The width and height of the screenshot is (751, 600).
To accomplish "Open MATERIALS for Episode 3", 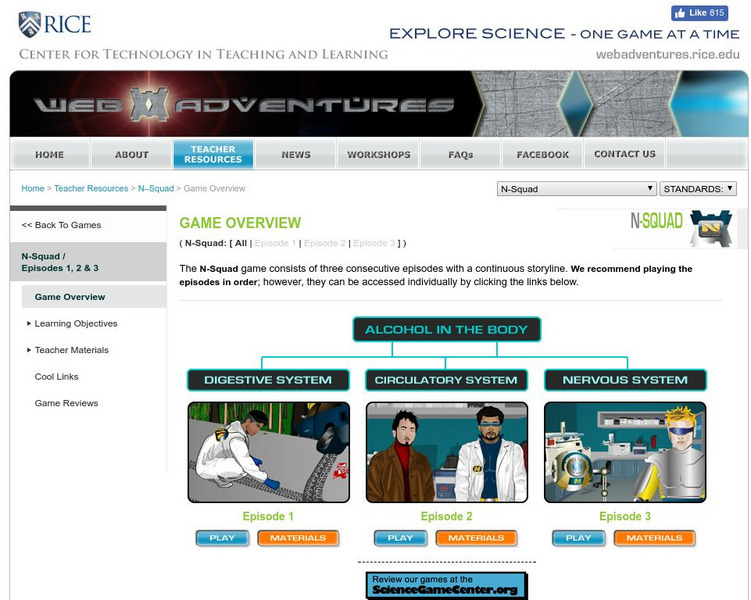I will coord(654,538).
